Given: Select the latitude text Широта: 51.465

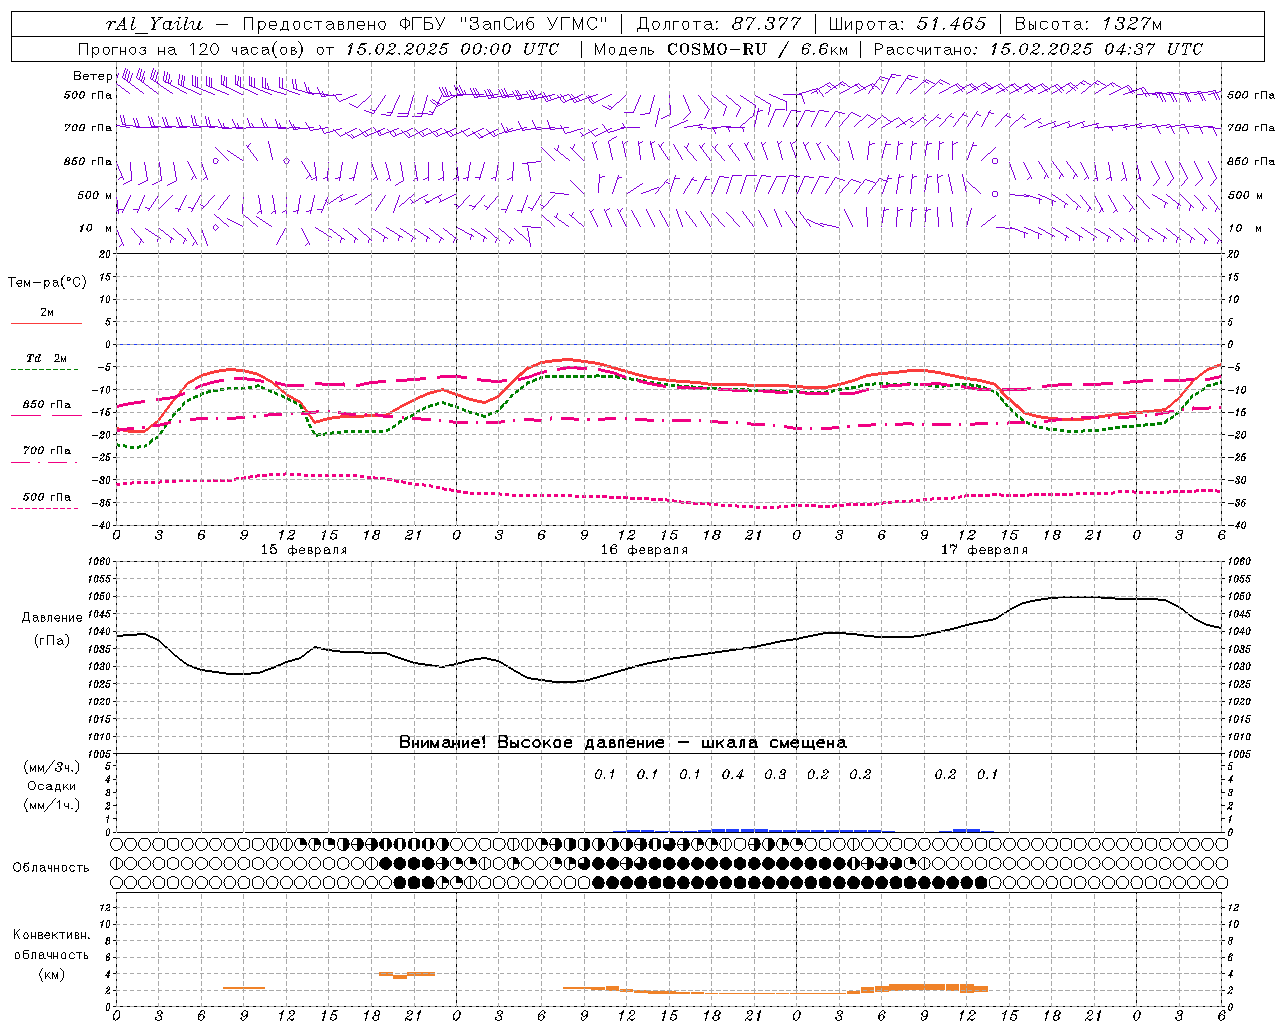Looking at the screenshot, I should [907, 24].
